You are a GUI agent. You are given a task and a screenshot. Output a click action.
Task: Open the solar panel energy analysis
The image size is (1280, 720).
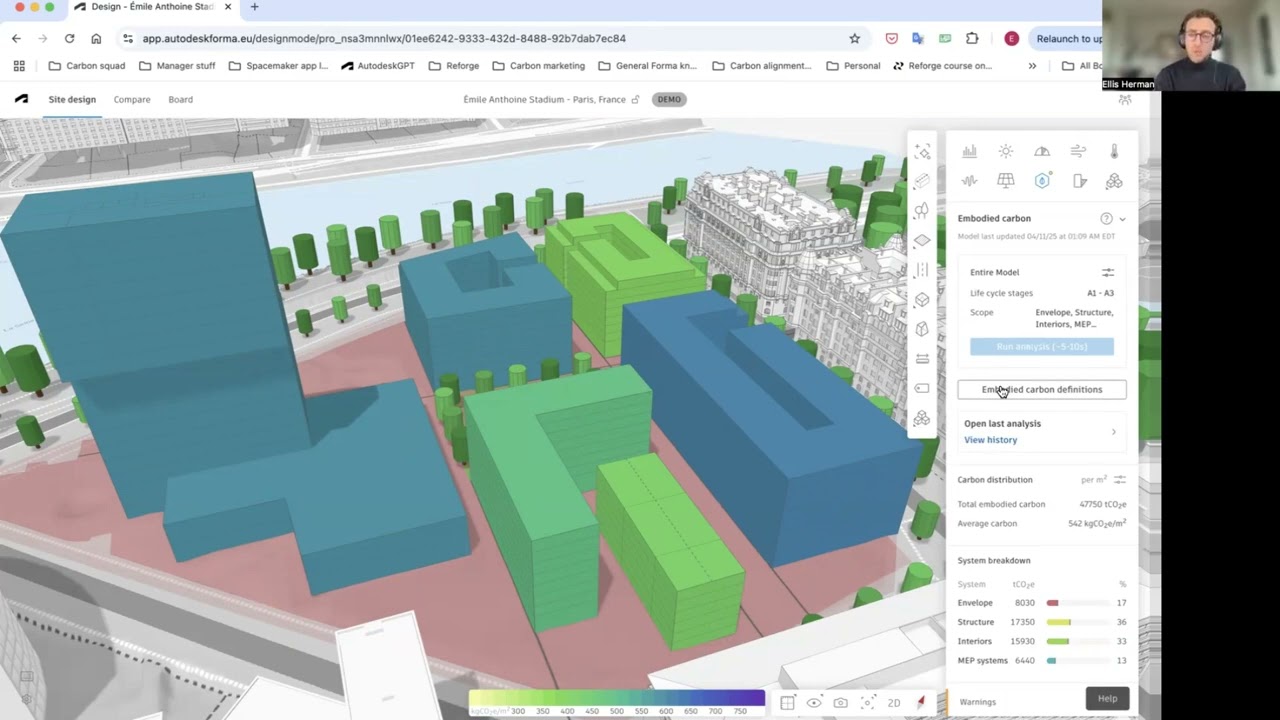pos(1006,181)
